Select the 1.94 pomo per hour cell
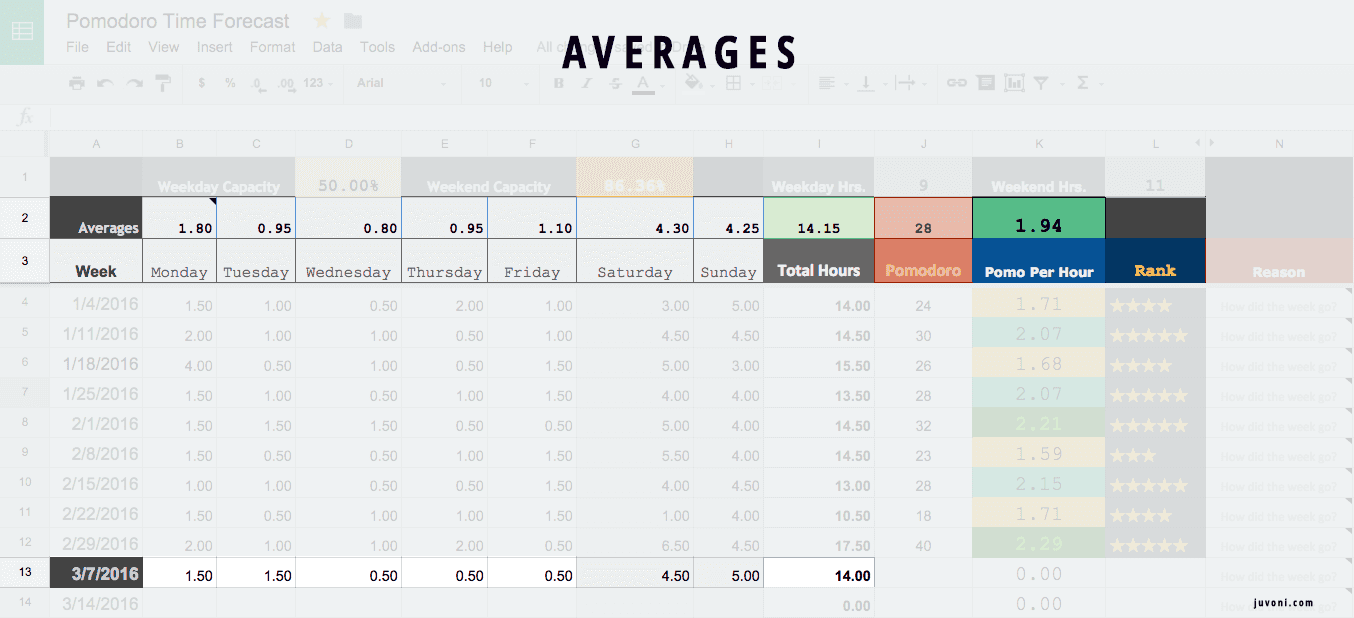 tap(1039, 218)
